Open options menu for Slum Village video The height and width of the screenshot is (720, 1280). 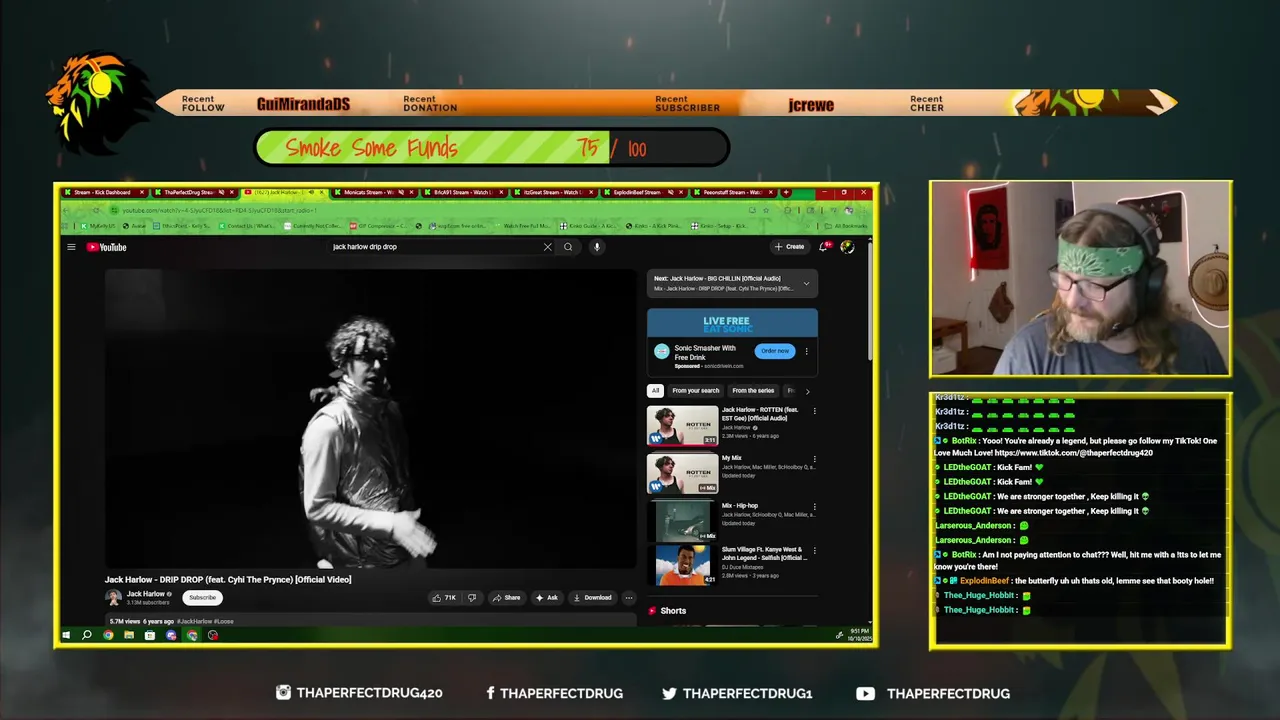pos(814,551)
